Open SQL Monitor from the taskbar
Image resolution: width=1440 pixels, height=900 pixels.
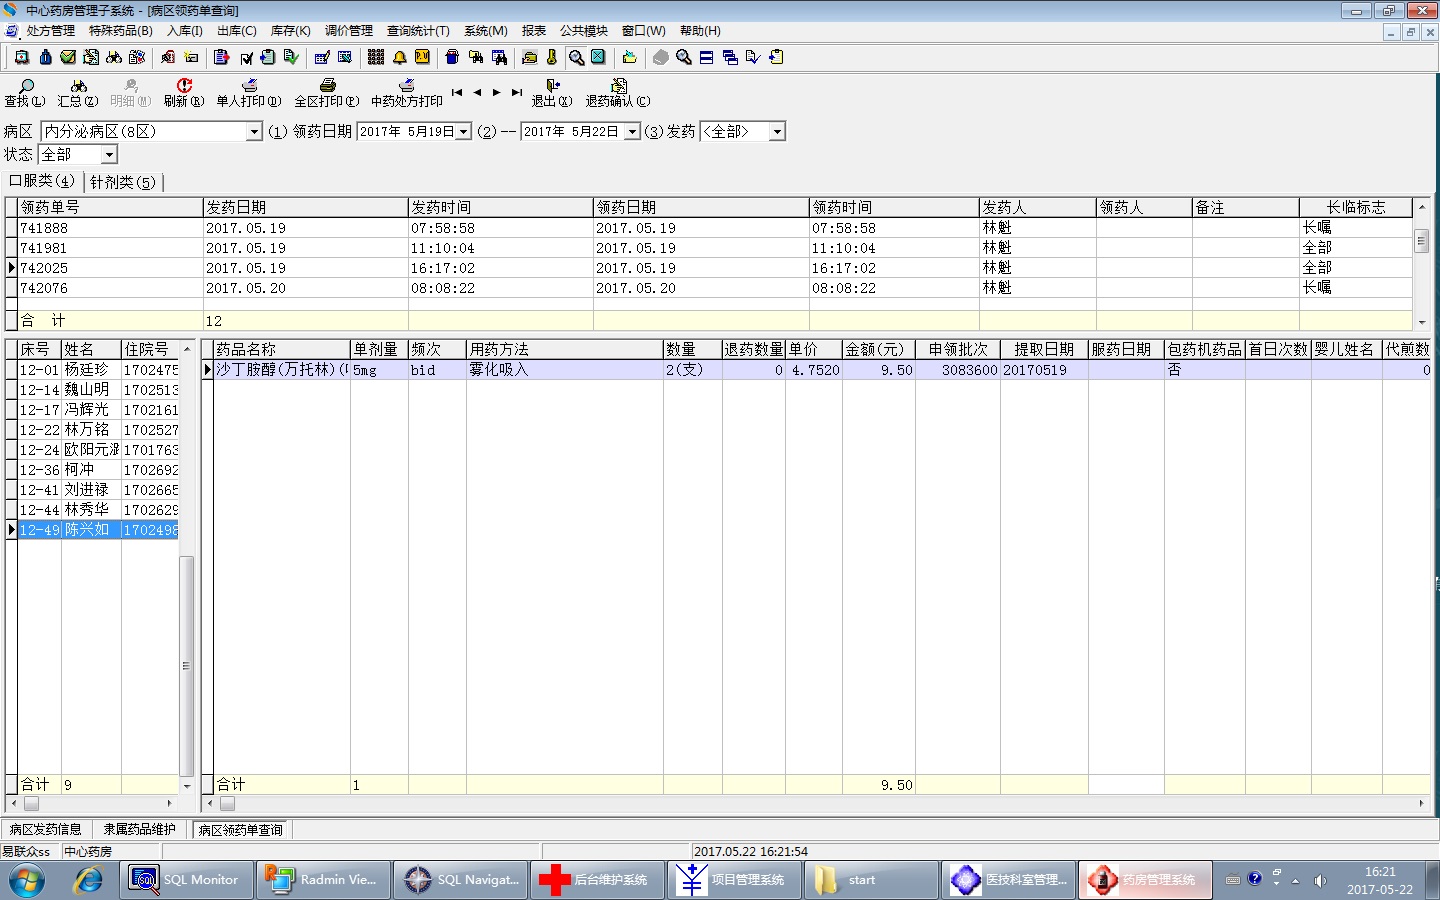186,880
